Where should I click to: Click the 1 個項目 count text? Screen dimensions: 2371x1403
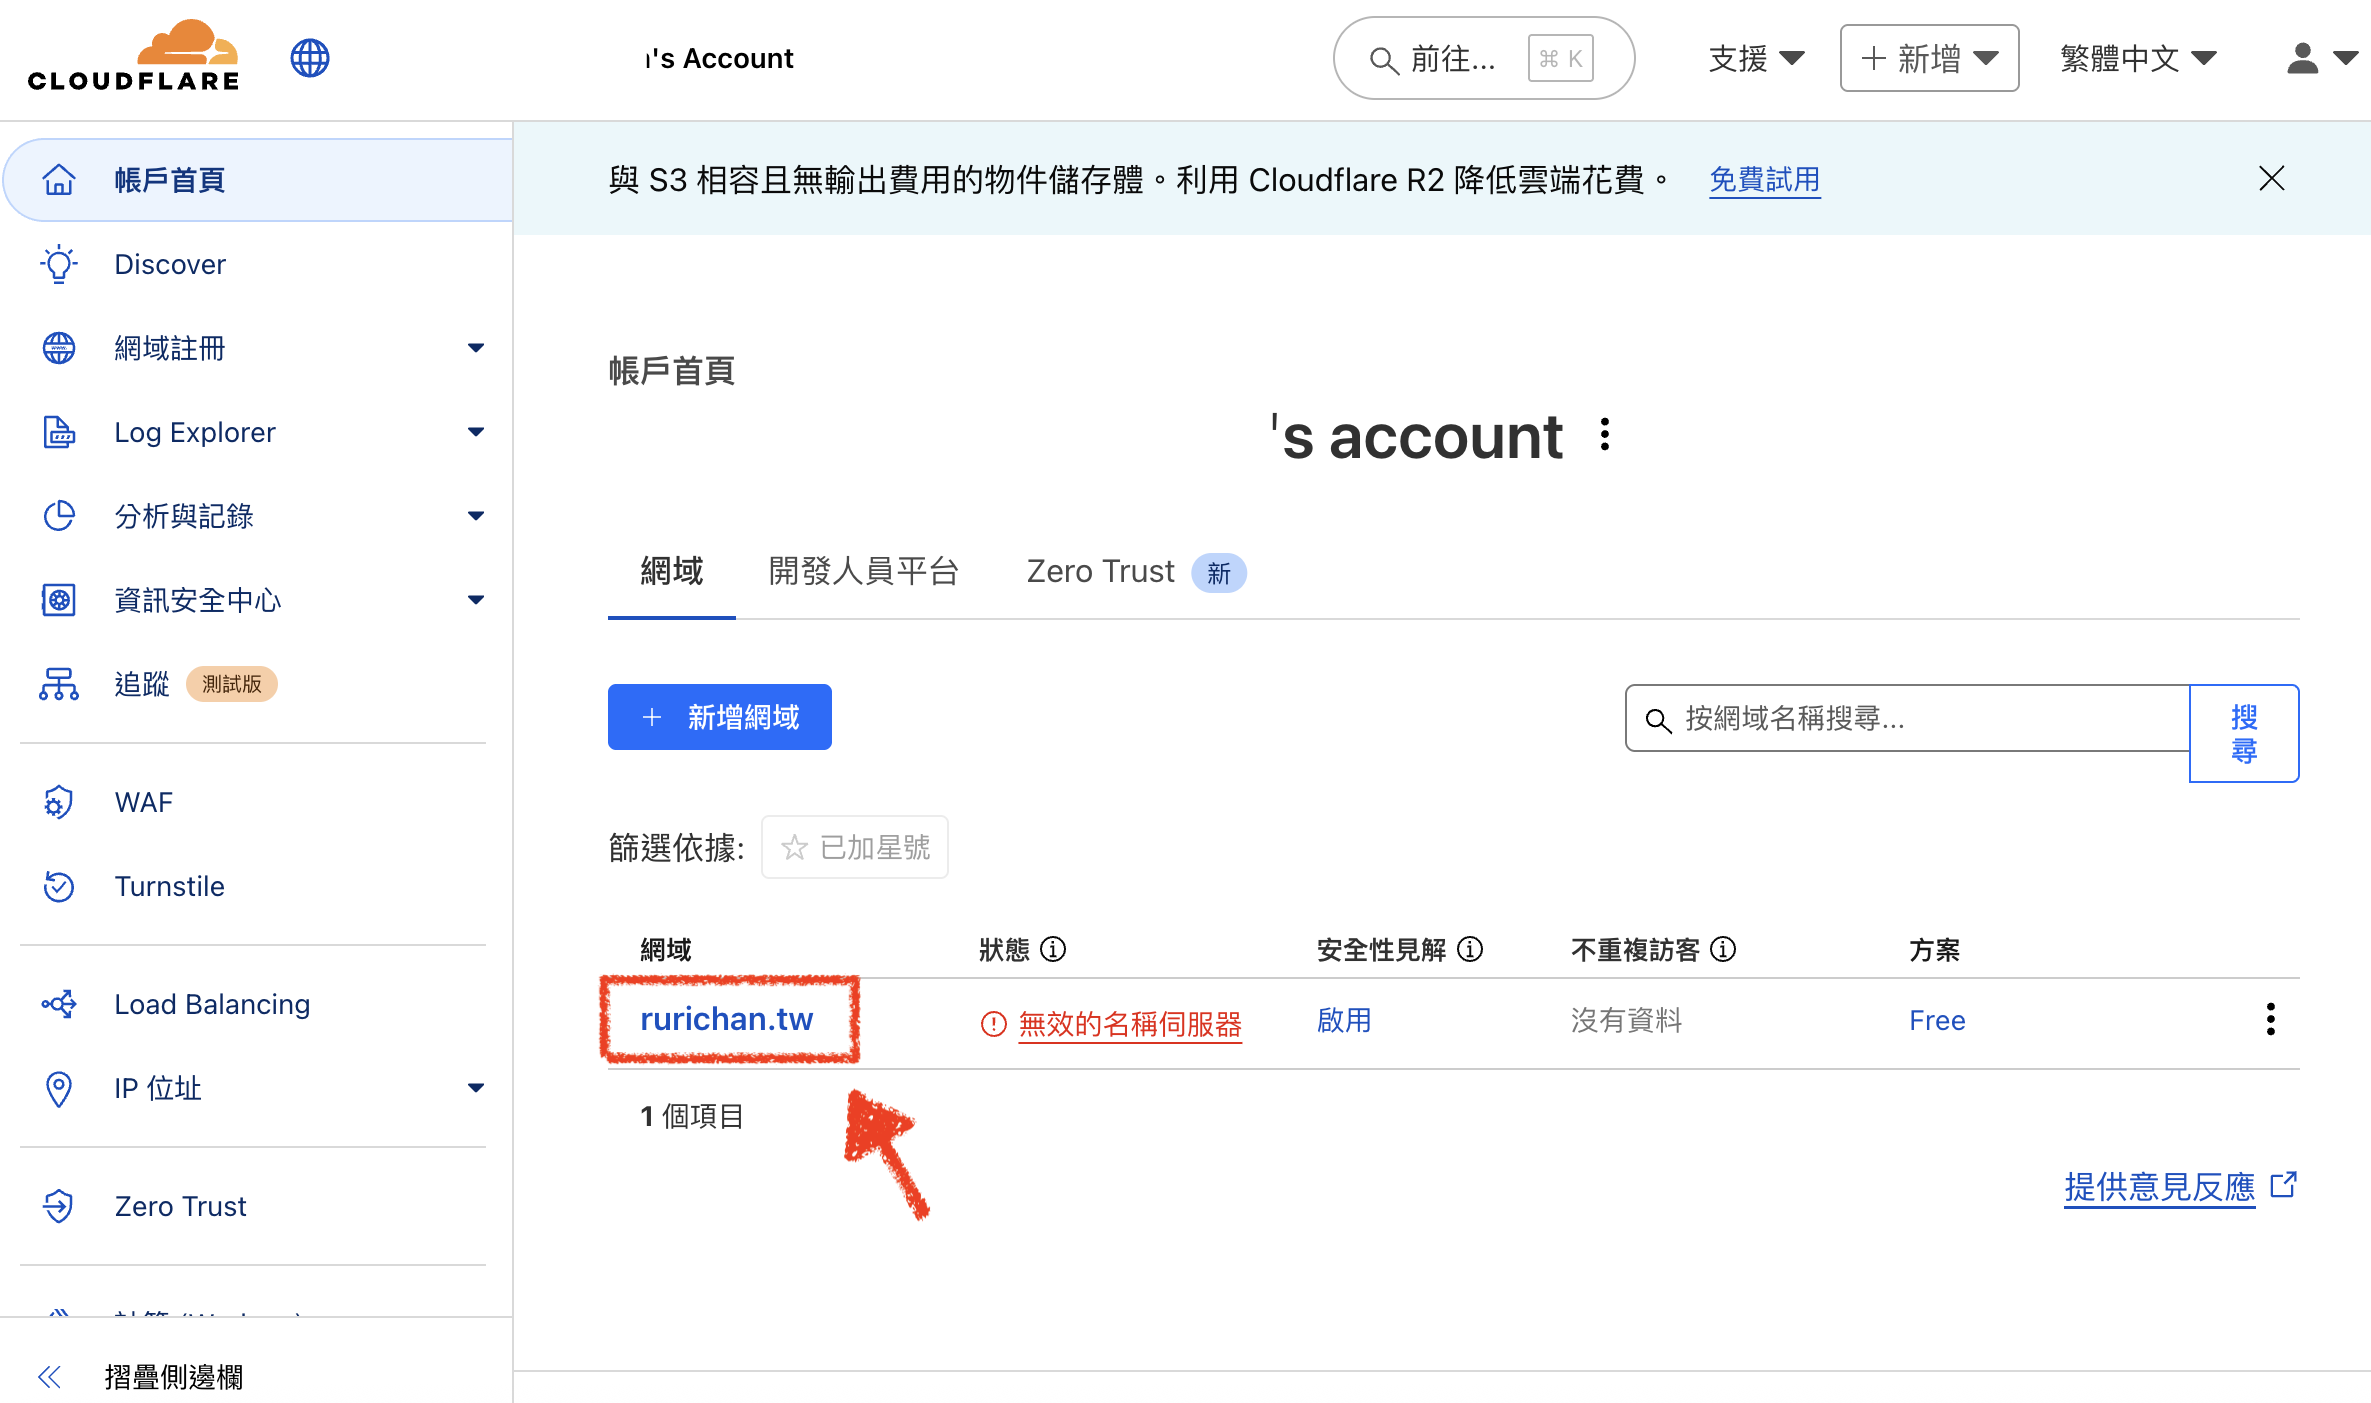click(x=692, y=1116)
